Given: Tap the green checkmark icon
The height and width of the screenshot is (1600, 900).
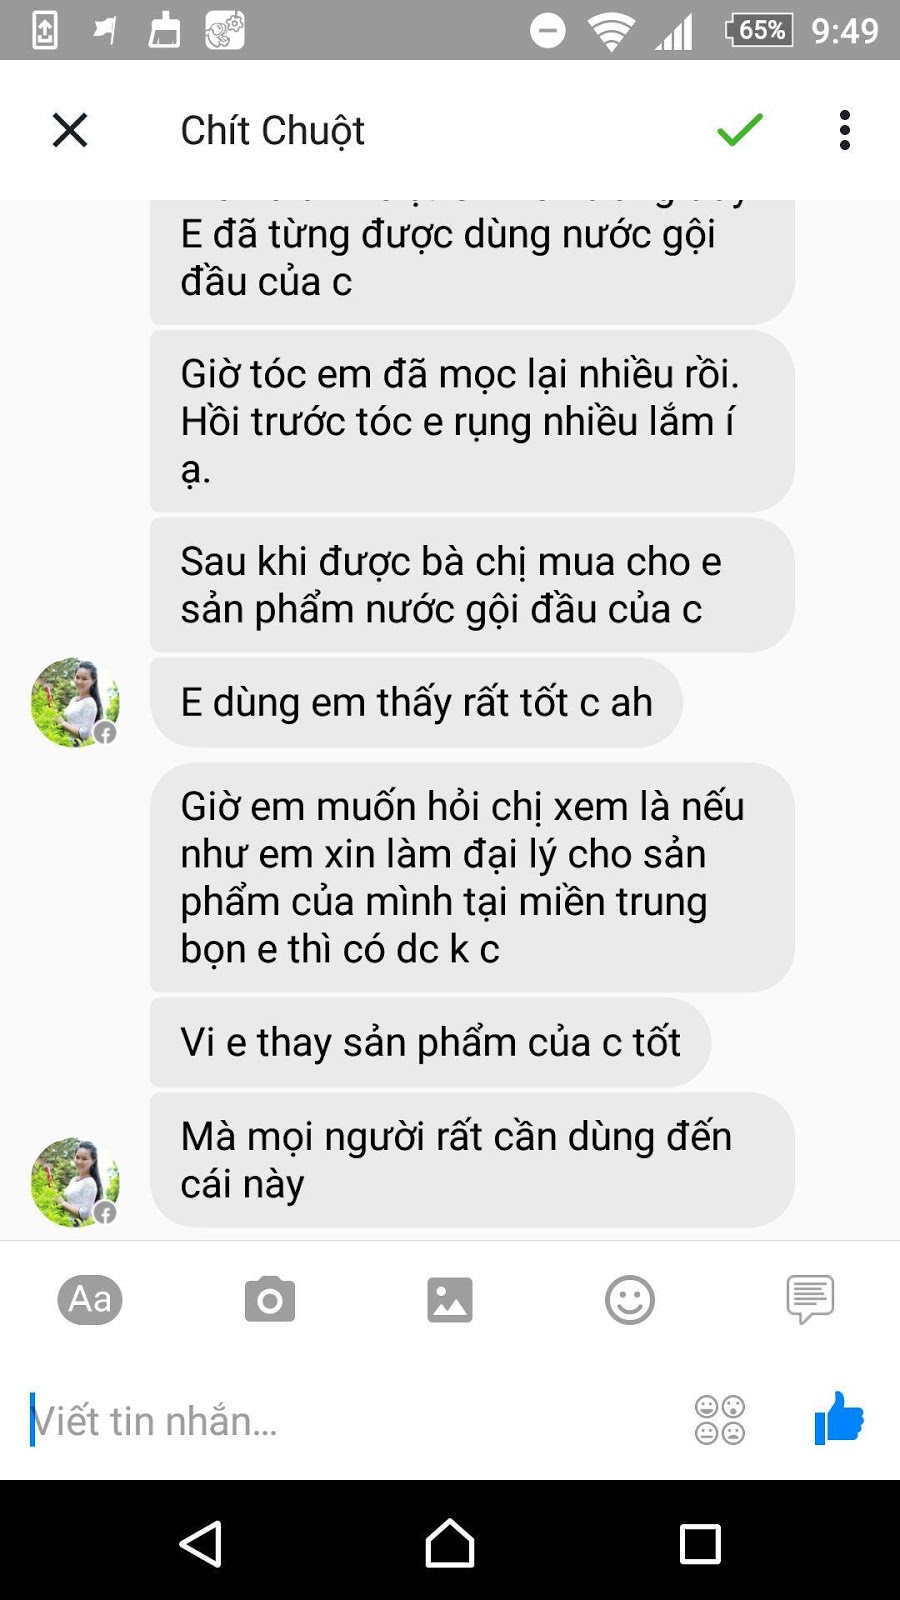Looking at the screenshot, I should (740, 130).
